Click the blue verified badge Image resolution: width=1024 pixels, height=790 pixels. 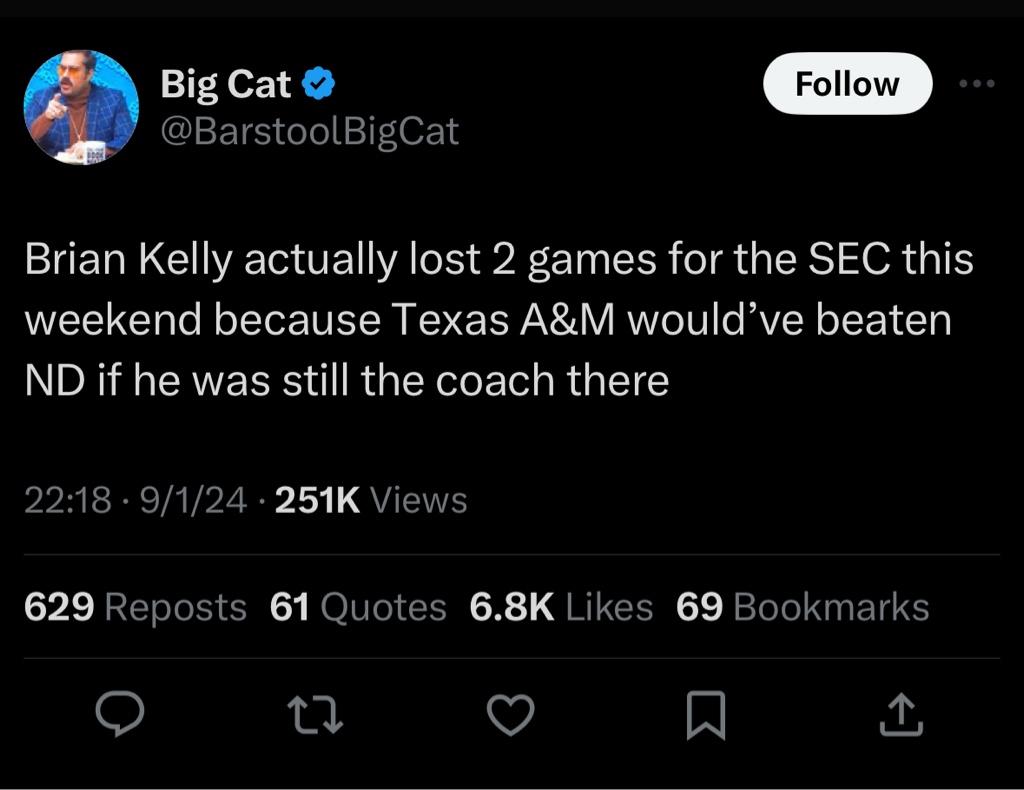[x=319, y=86]
